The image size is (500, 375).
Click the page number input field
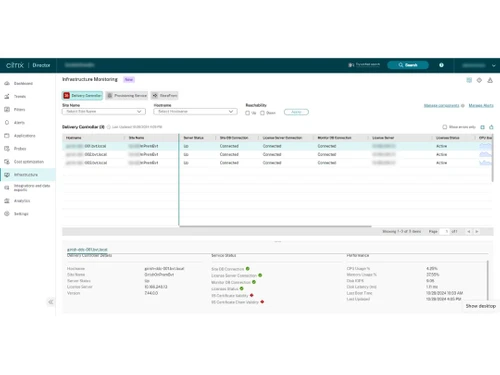(445, 231)
